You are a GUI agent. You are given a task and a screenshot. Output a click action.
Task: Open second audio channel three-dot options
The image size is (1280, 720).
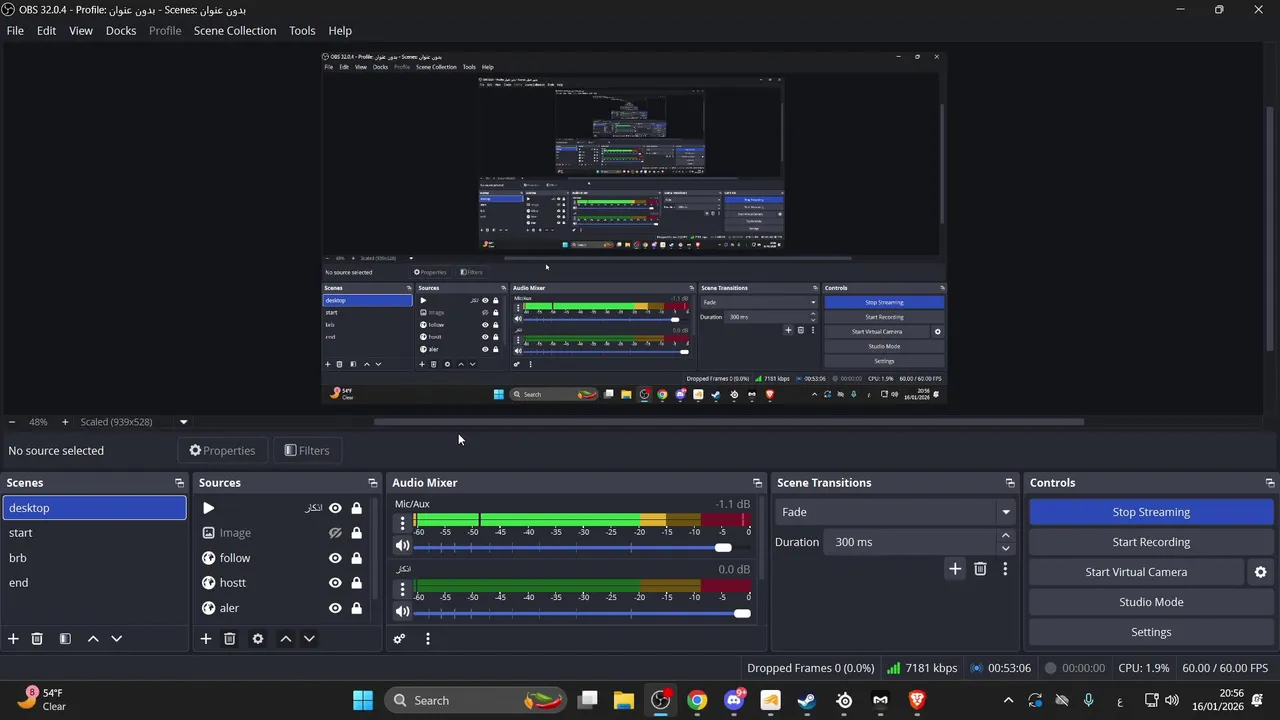click(x=403, y=589)
